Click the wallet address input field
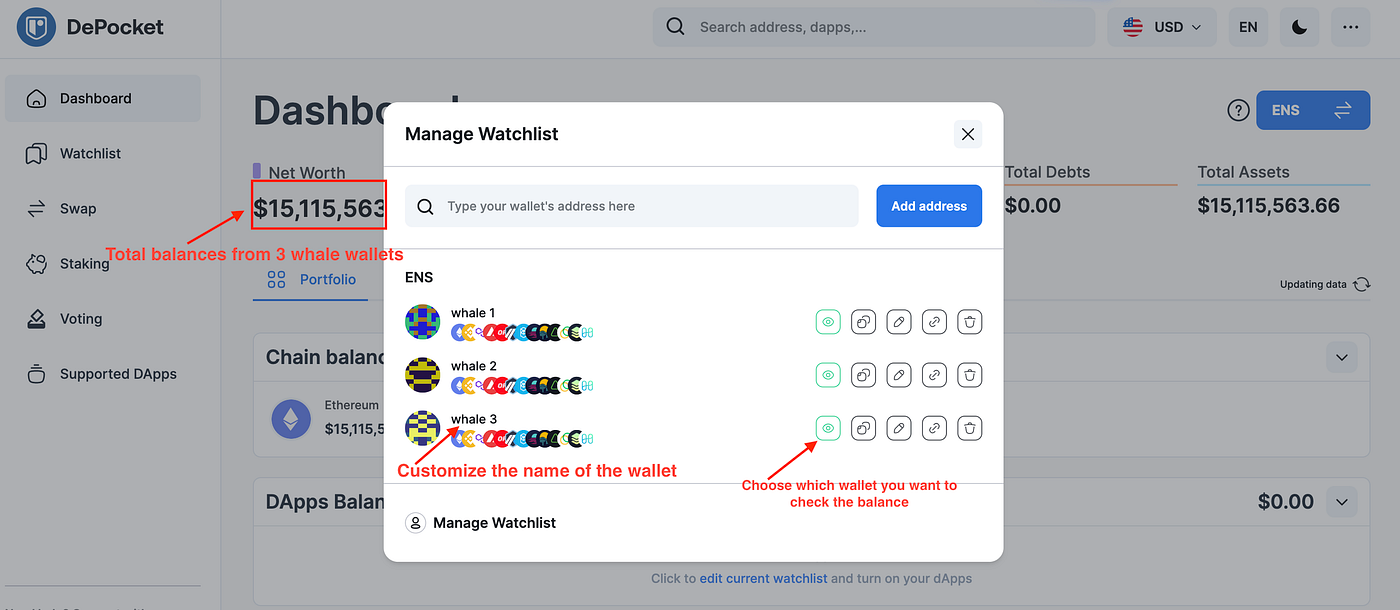This screenshot has height=610, width=1400. pos(632,206)
